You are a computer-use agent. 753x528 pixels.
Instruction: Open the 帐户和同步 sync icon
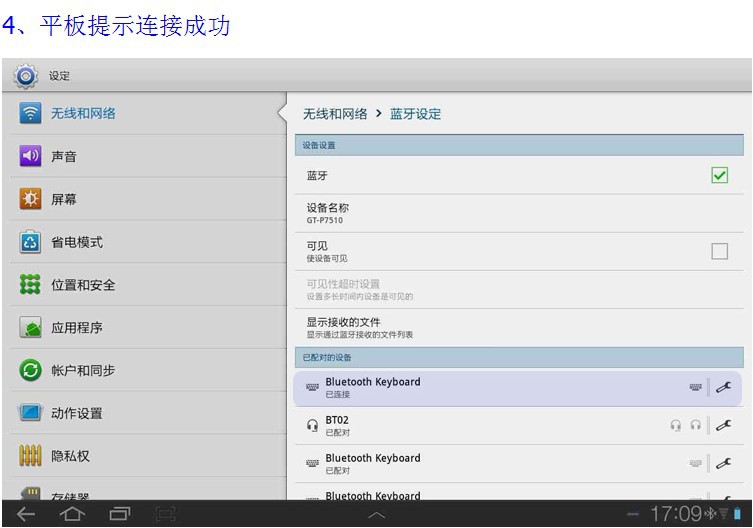click(x=30, y=370)
